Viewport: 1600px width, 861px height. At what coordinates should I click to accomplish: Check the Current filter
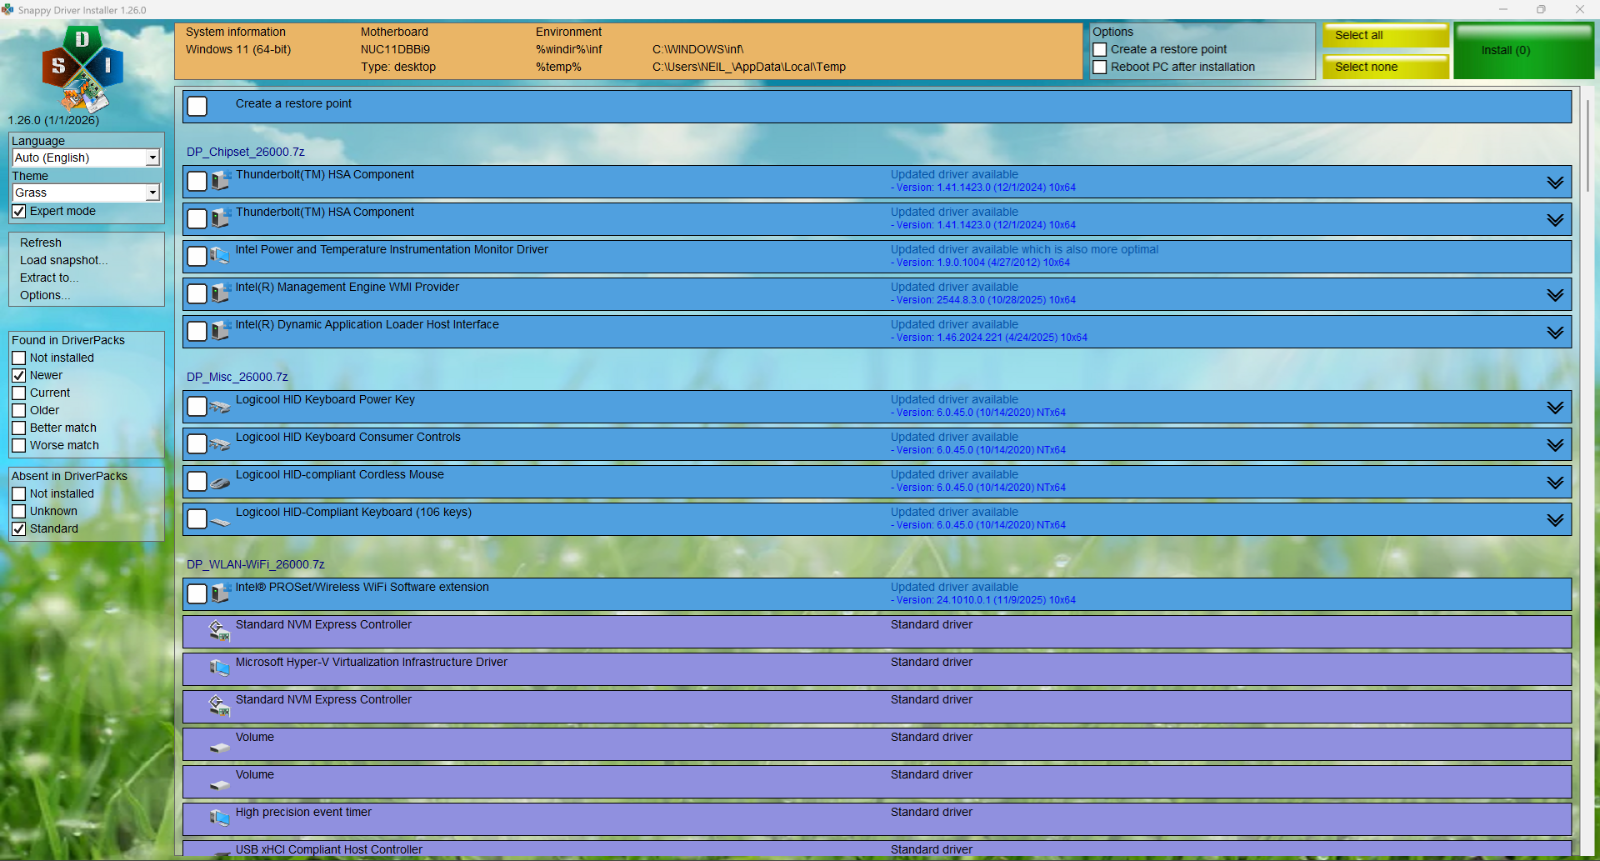[x=19, y=393]
